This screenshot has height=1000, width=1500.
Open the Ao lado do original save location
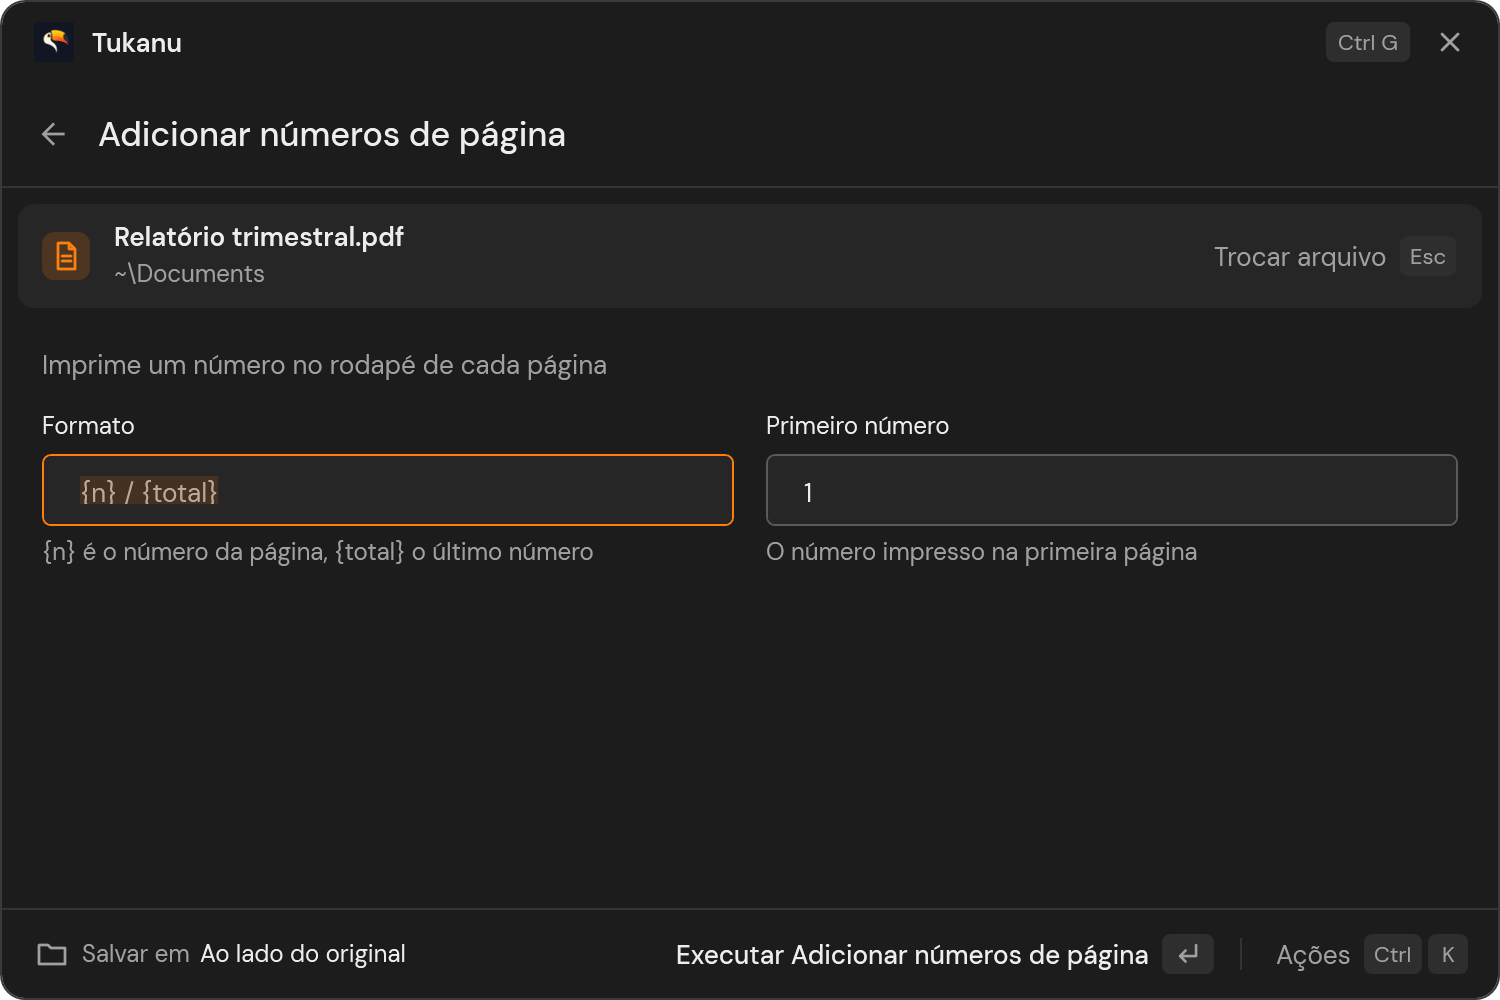pyautogui.click(x=303, y=954)
